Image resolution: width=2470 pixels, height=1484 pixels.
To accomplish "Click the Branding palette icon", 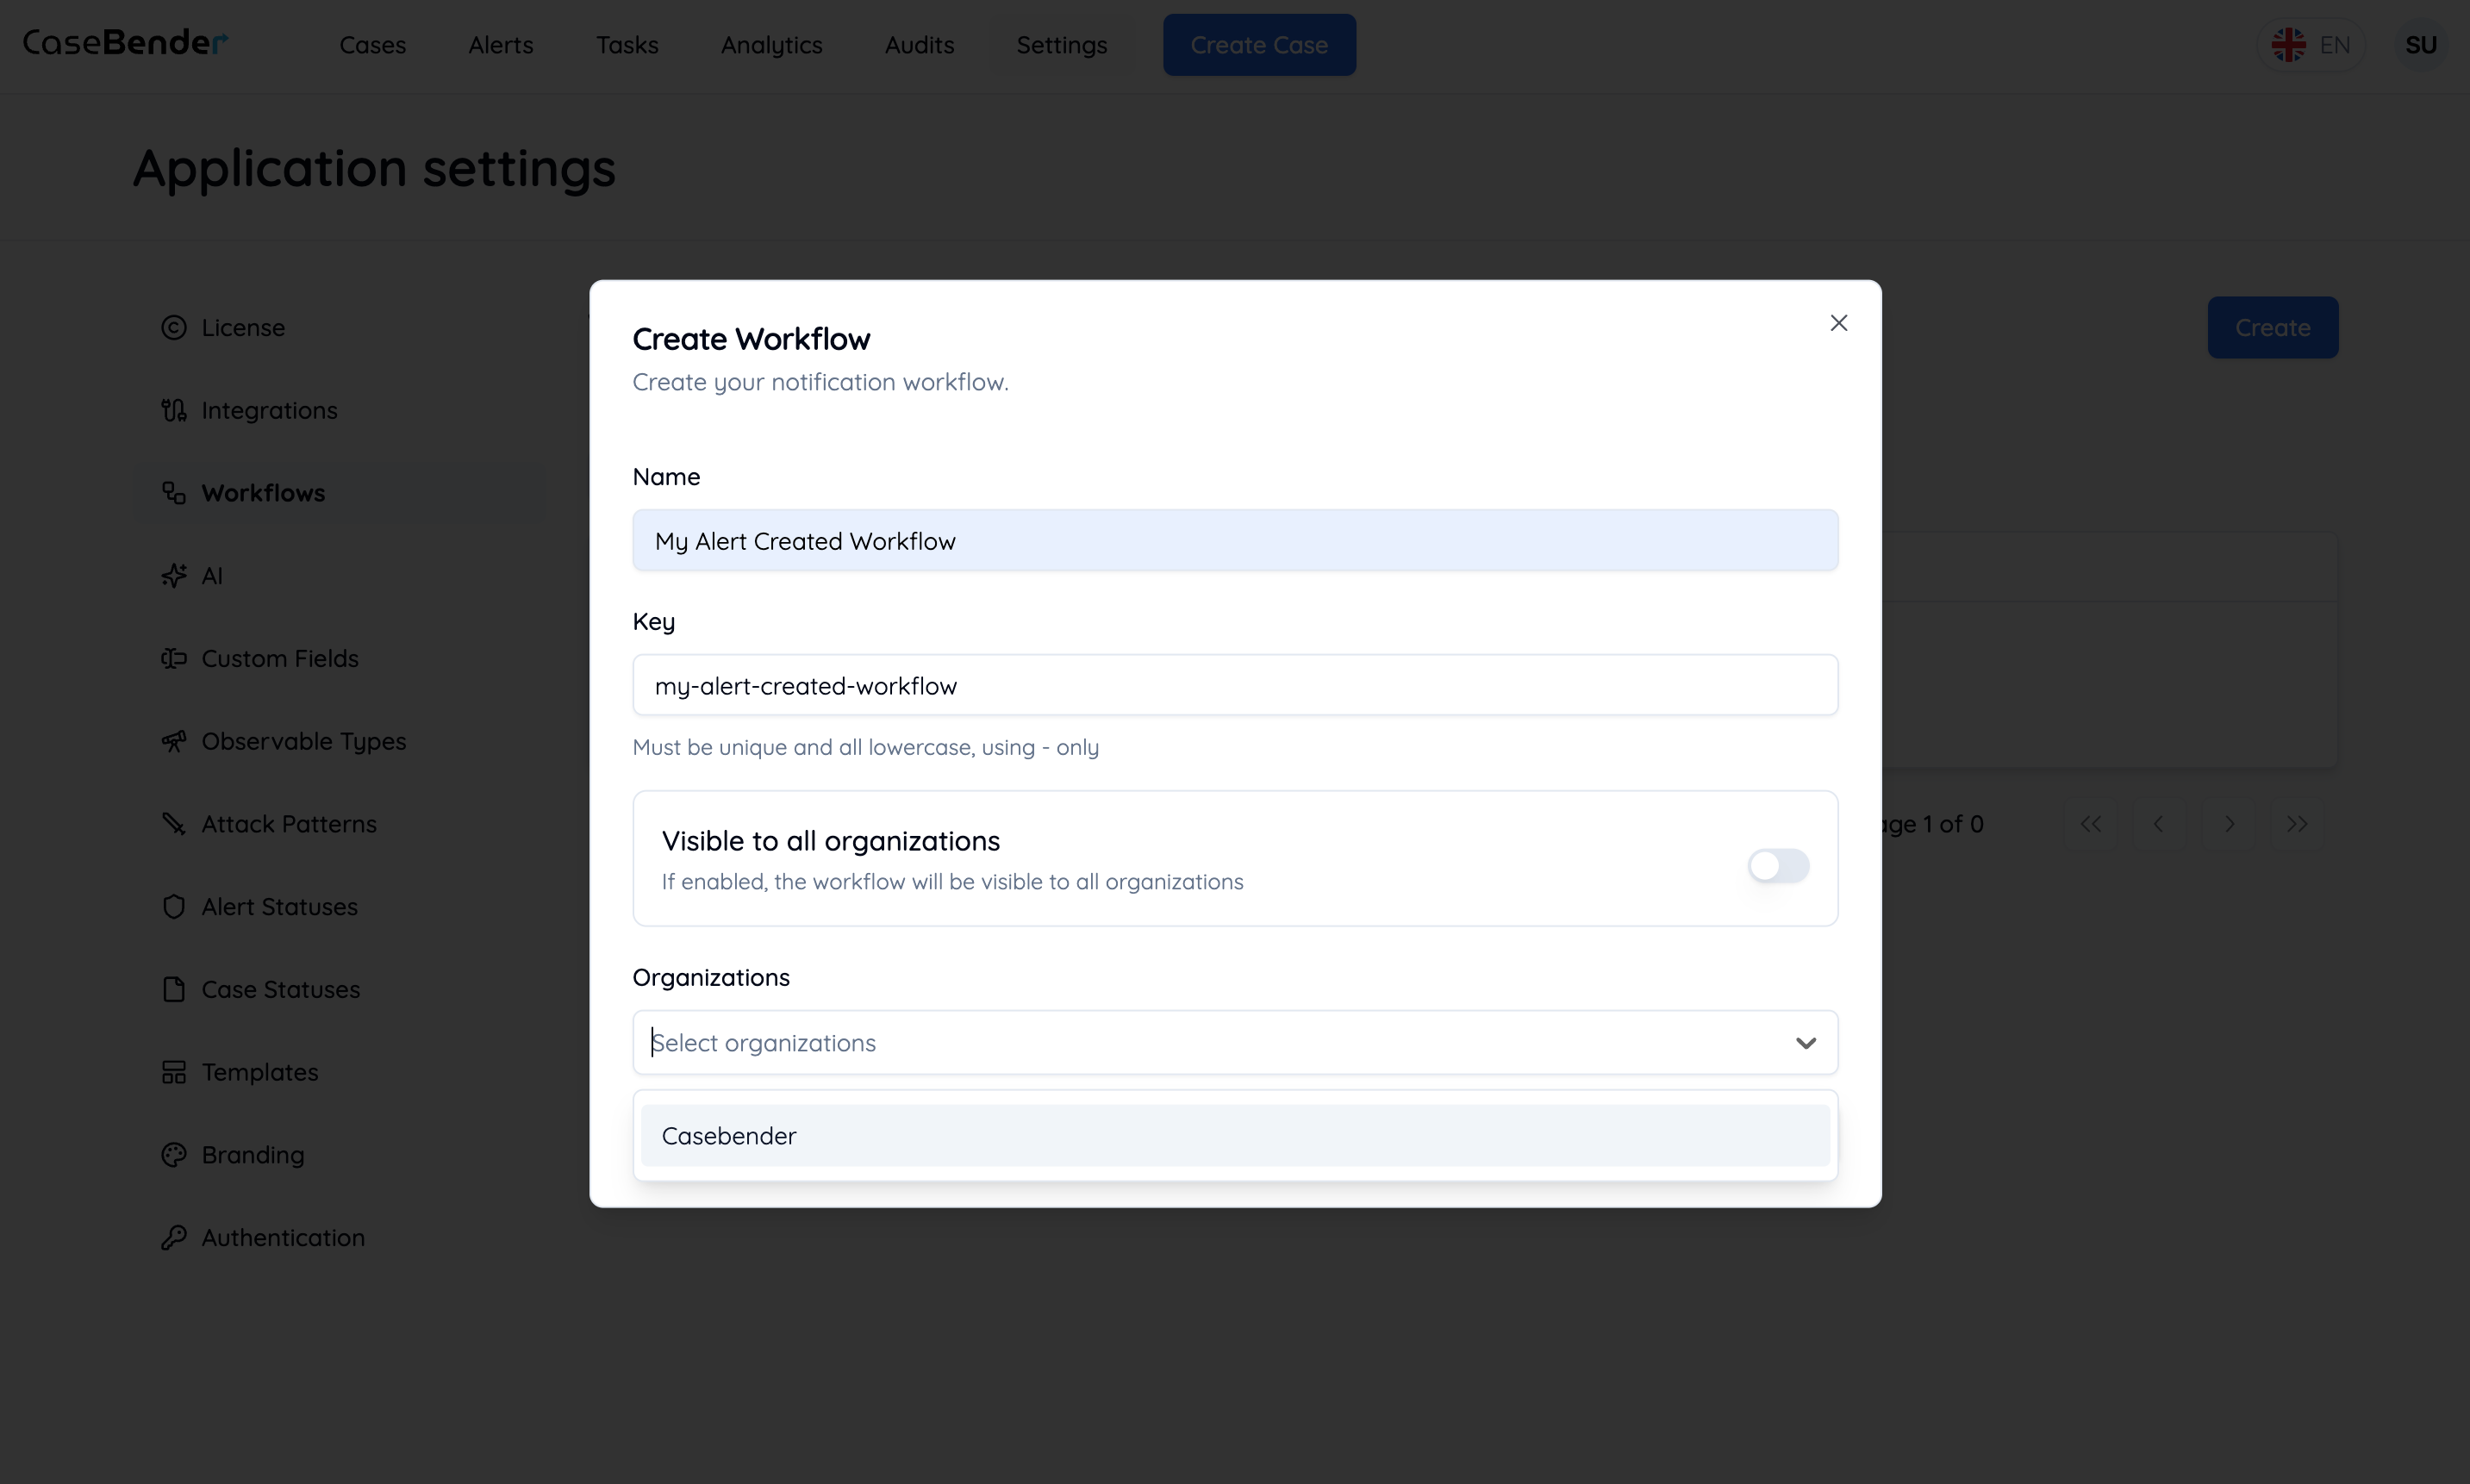I will (174, 1154).
